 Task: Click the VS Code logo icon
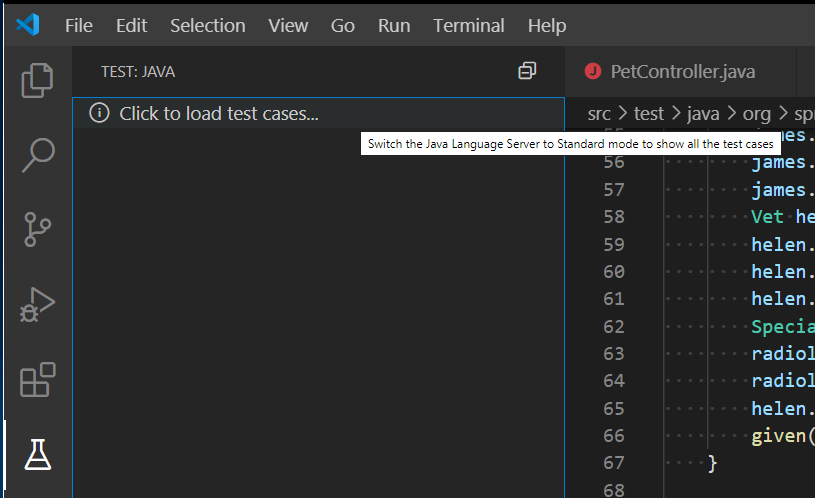(x=28, y=25)
